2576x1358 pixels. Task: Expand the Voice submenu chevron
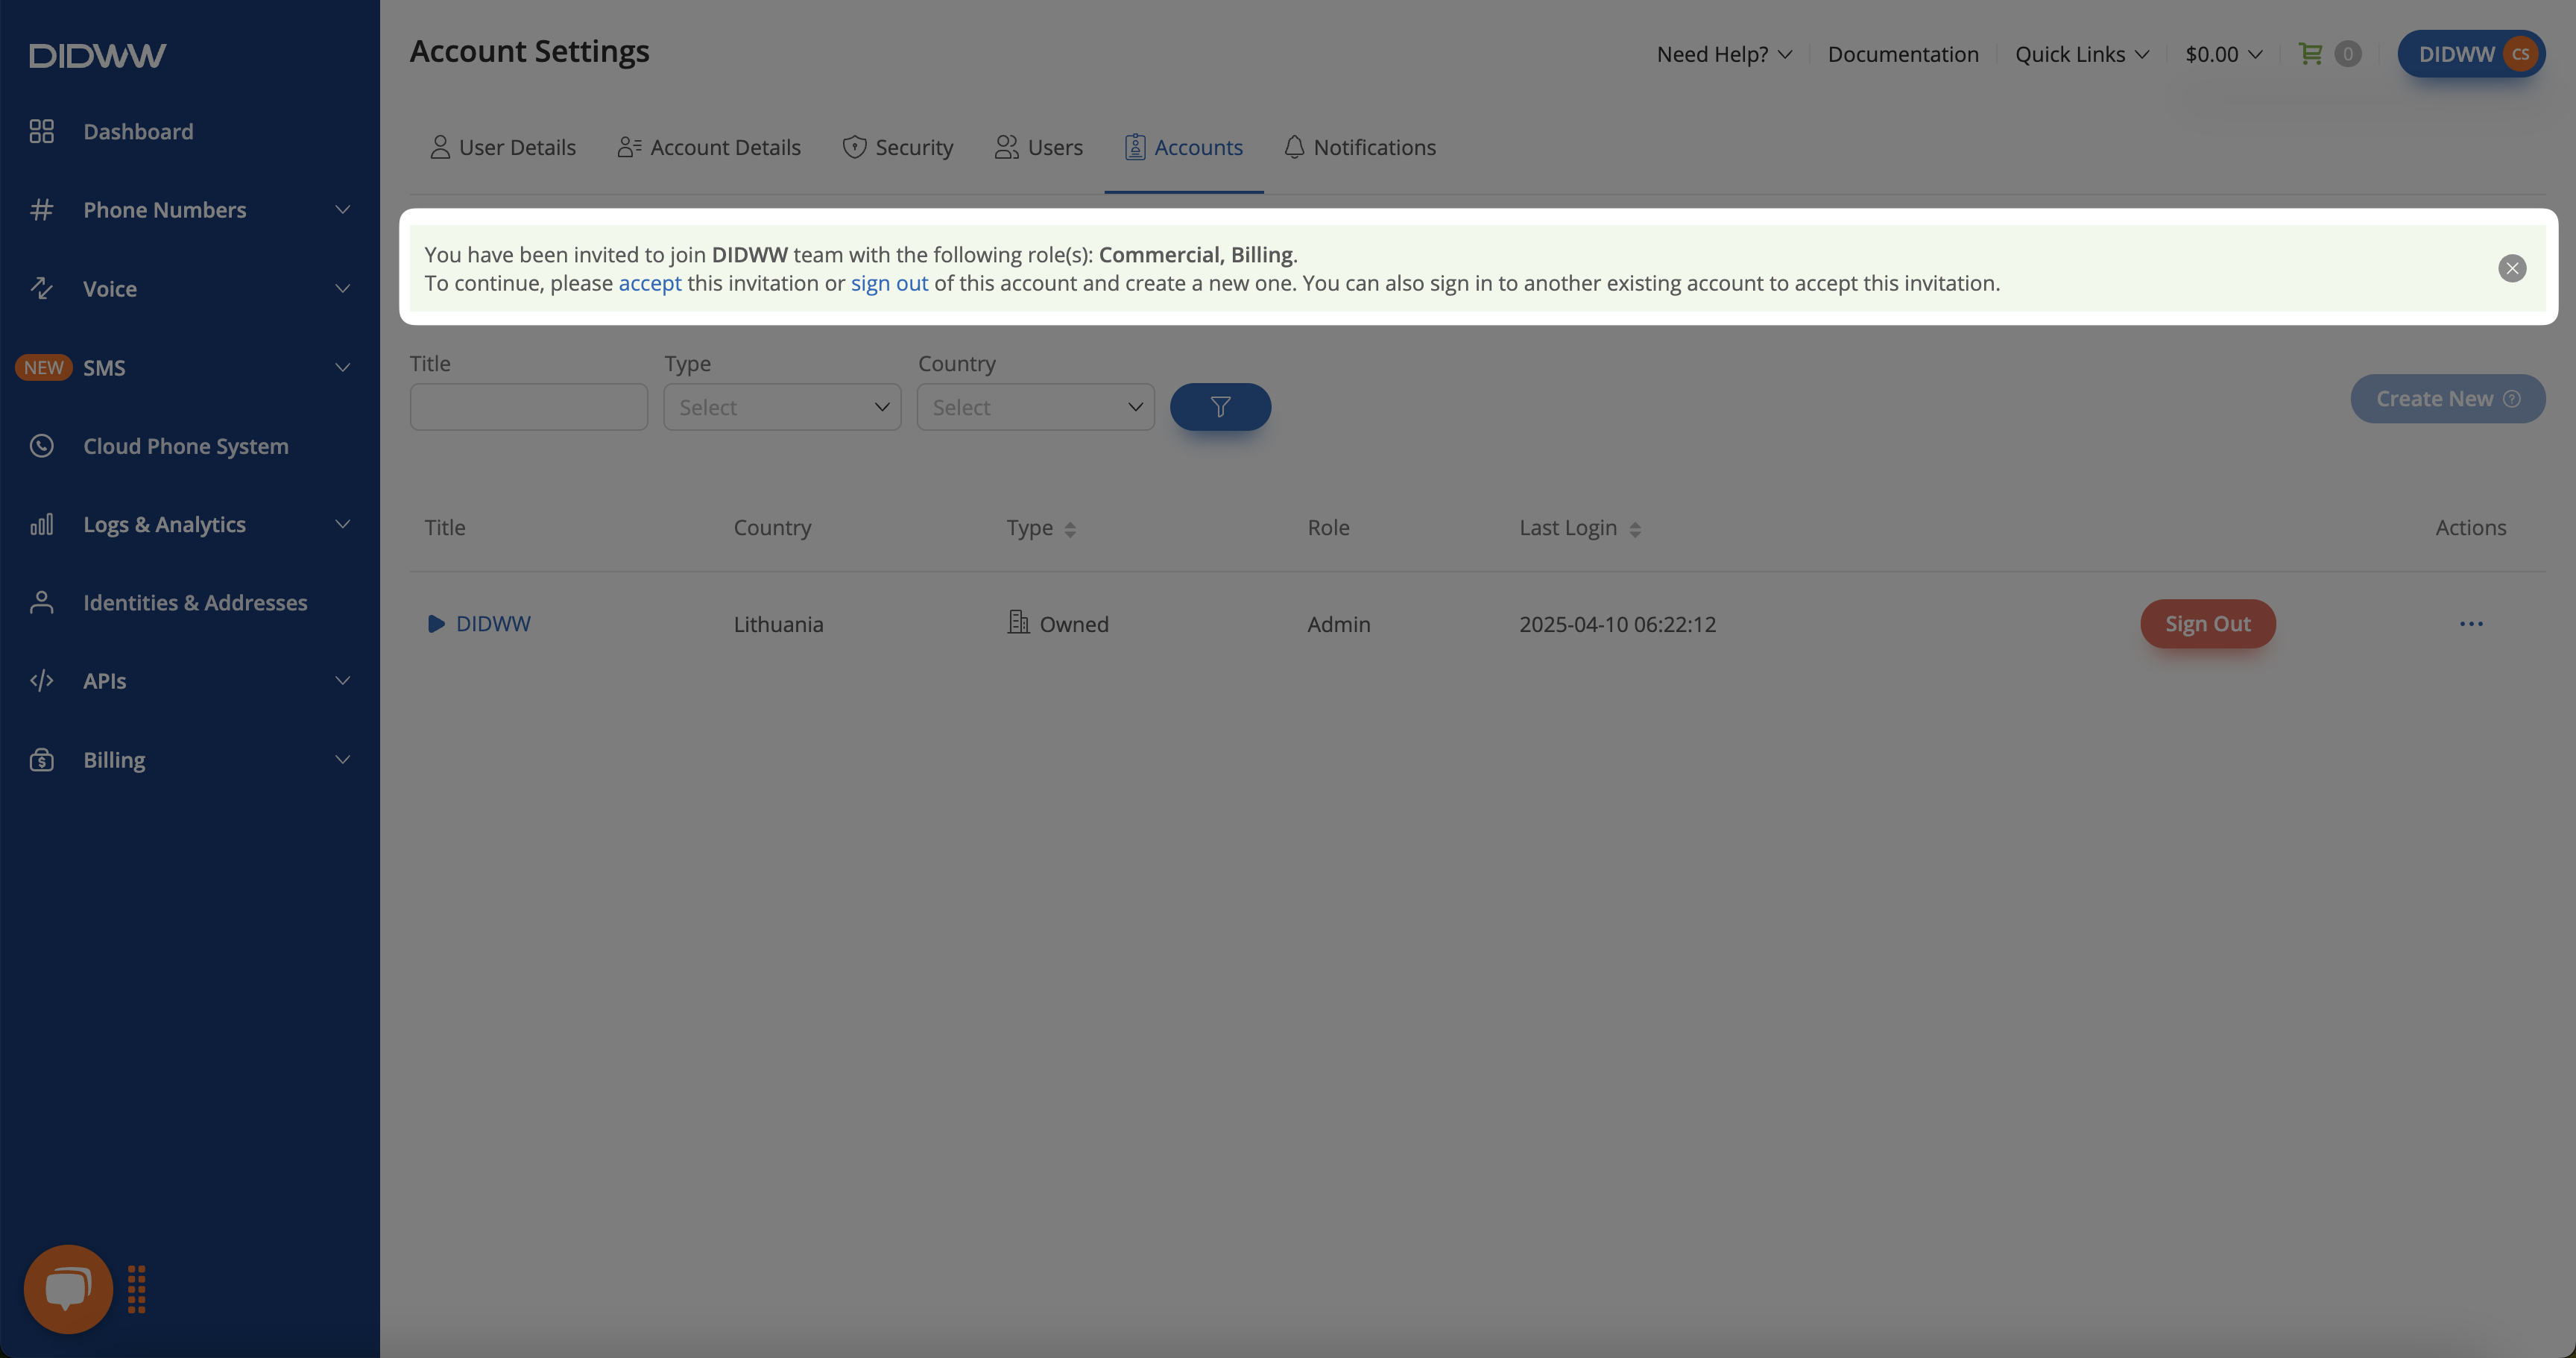click(x=342, y=289)
